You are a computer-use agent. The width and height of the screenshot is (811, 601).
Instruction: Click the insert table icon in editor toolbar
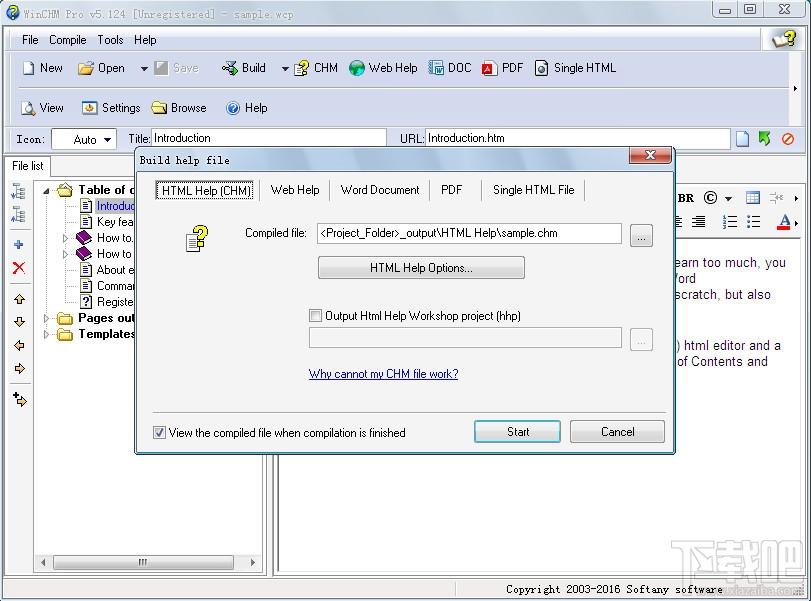tap(753, 198)
